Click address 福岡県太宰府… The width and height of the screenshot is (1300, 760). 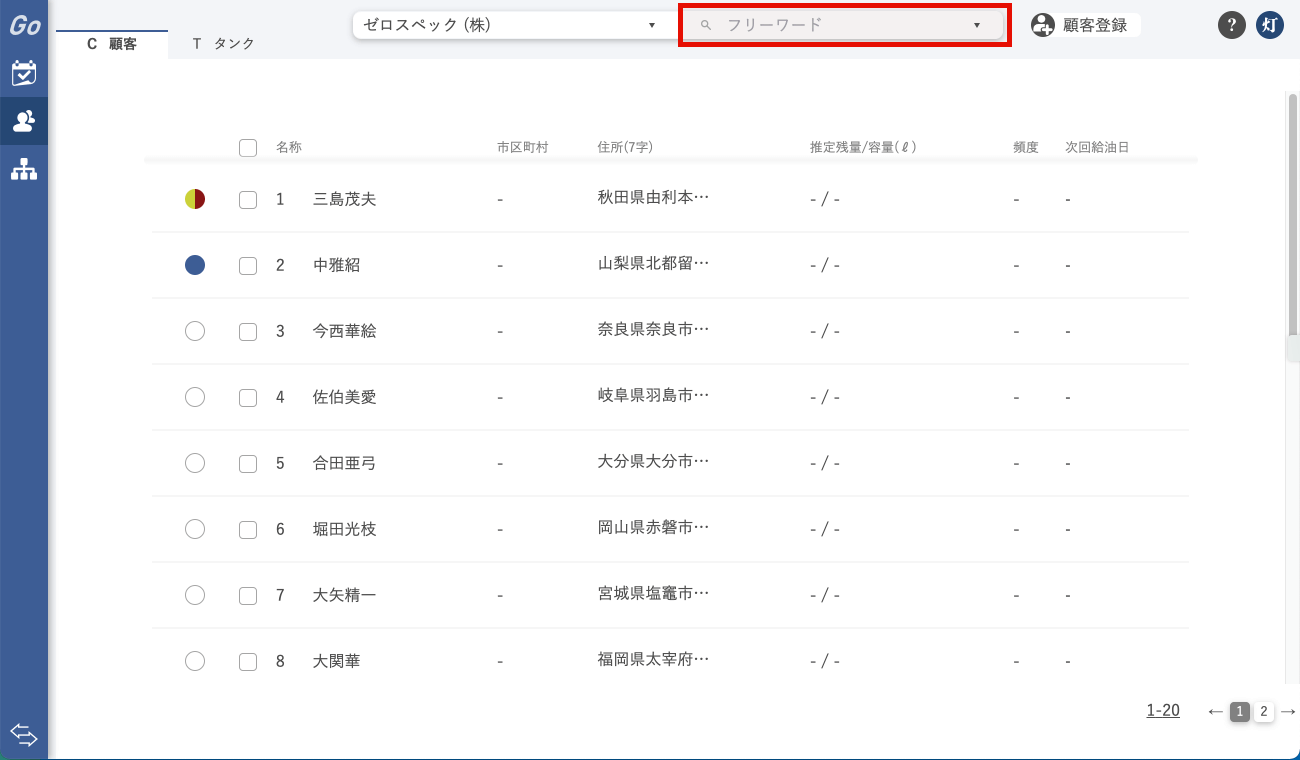(x=653, y=659)
